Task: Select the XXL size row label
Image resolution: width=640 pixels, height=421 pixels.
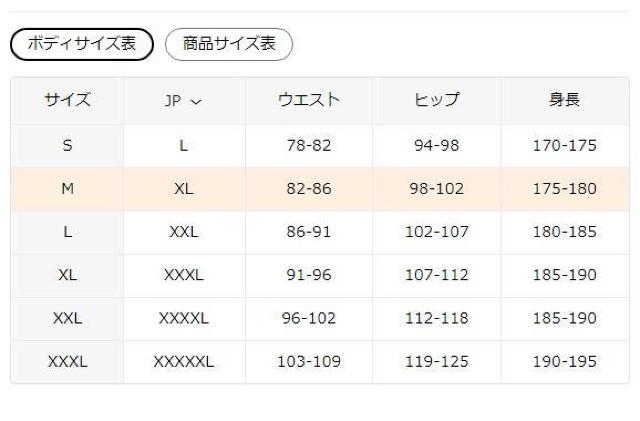Action: pyautogui.click(x=67, y=318)
